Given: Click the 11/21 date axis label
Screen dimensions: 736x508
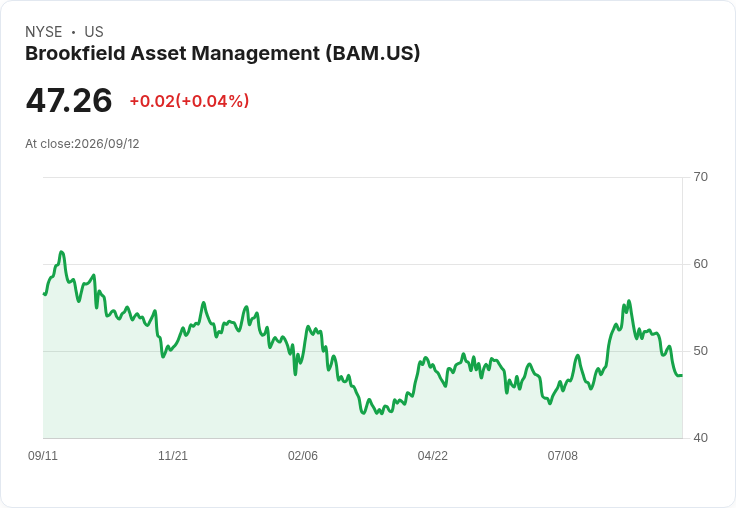Looking at the screenshot, I should [x=173, y=455].
